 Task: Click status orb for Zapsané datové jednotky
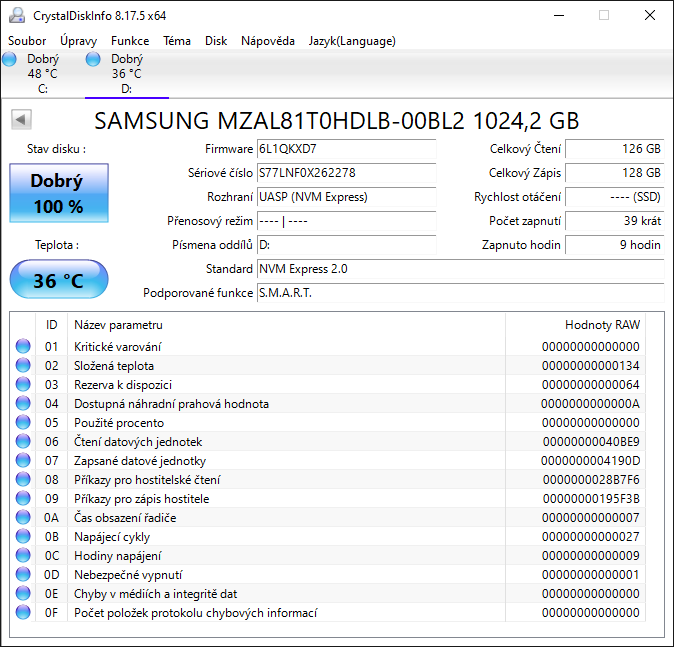tap(23, 460)
